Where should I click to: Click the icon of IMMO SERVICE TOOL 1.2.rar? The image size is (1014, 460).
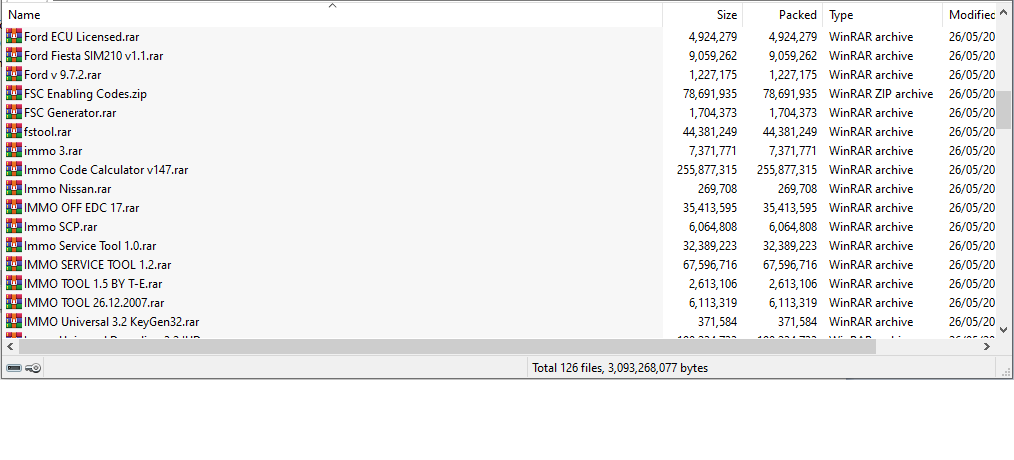(x=14, y=264)
